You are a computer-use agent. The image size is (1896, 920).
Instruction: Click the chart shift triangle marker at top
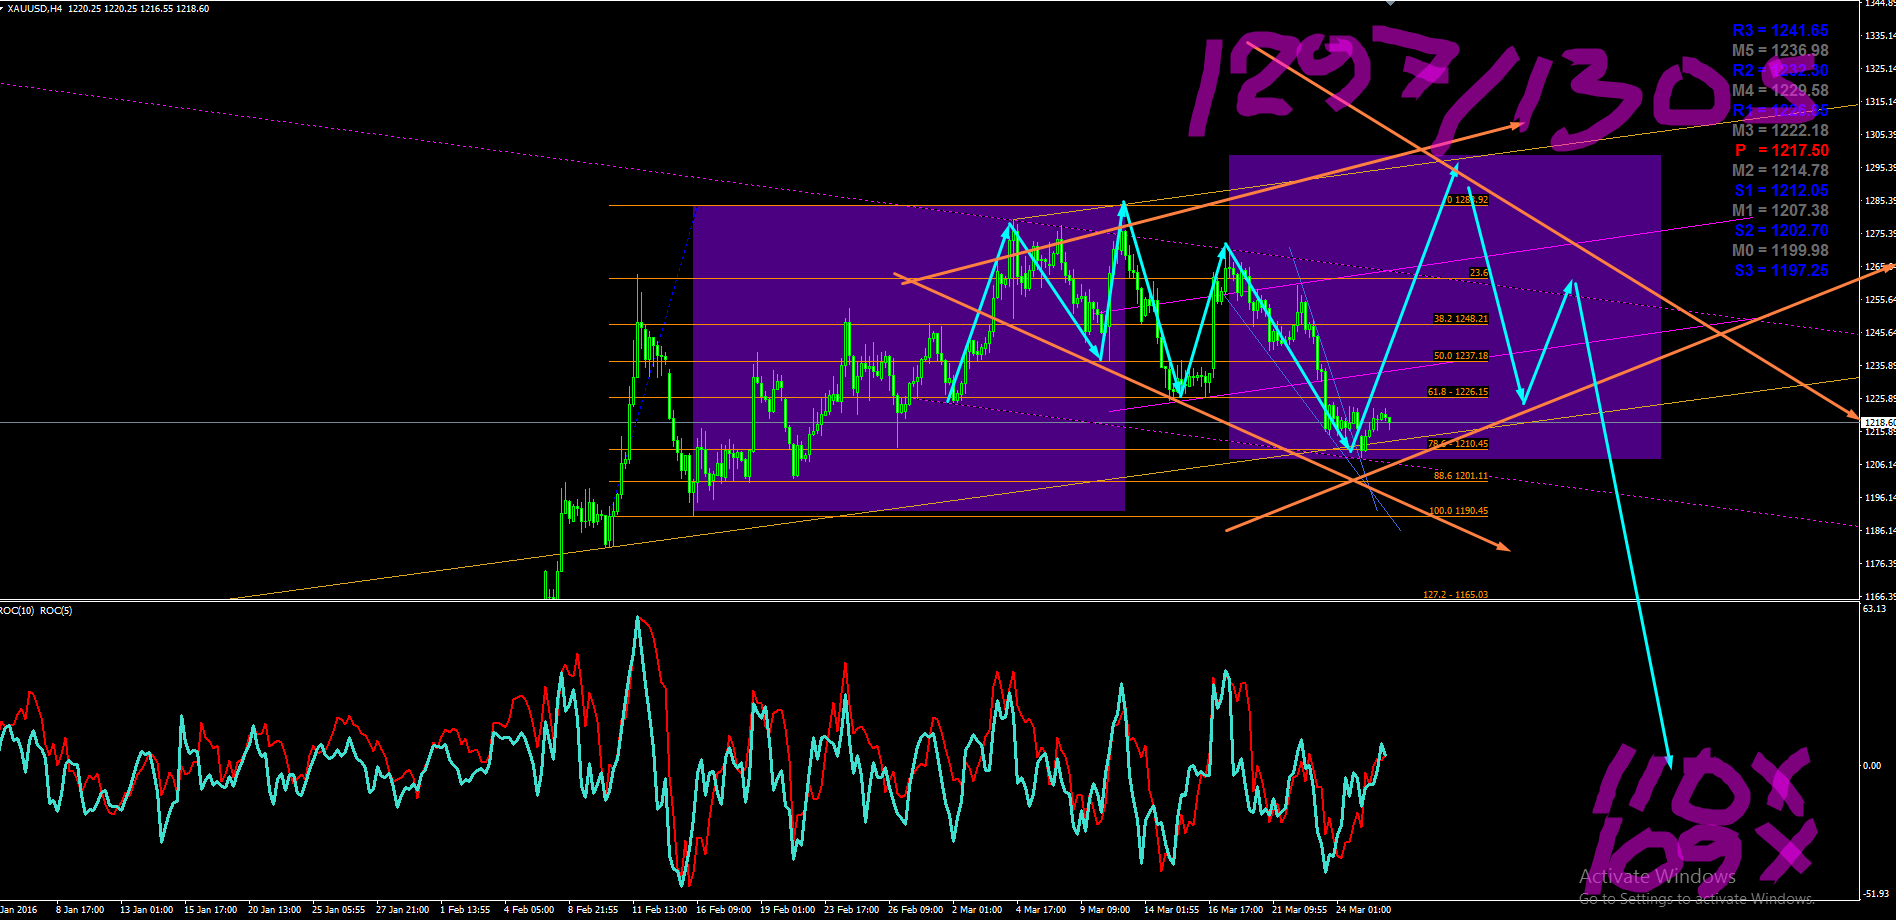point(1389,3)
